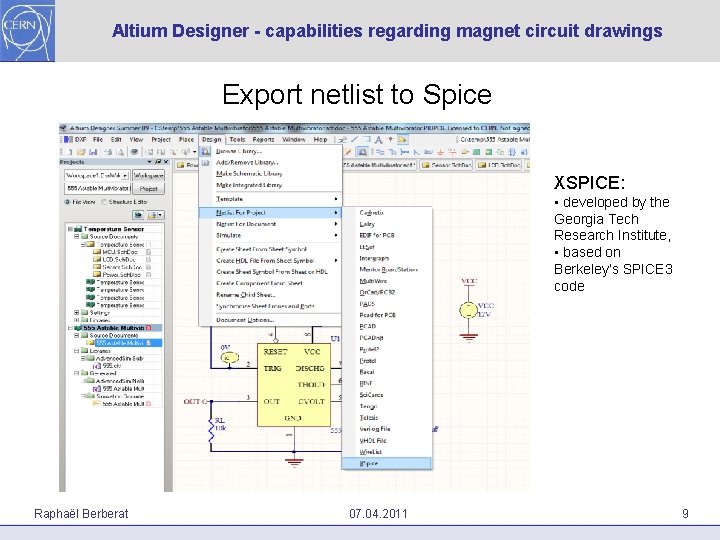Select the Temperature Sensor project node

[x=109, y=229]
